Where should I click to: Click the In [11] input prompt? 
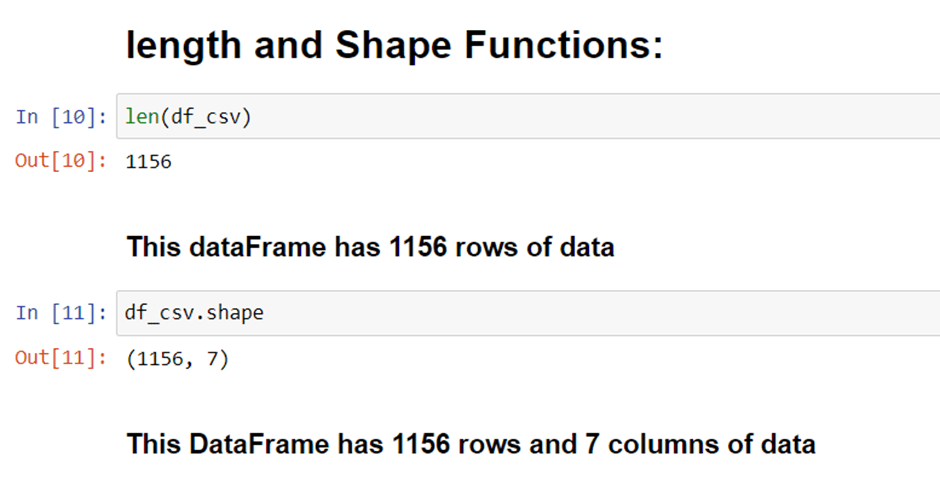coord(61,312)
